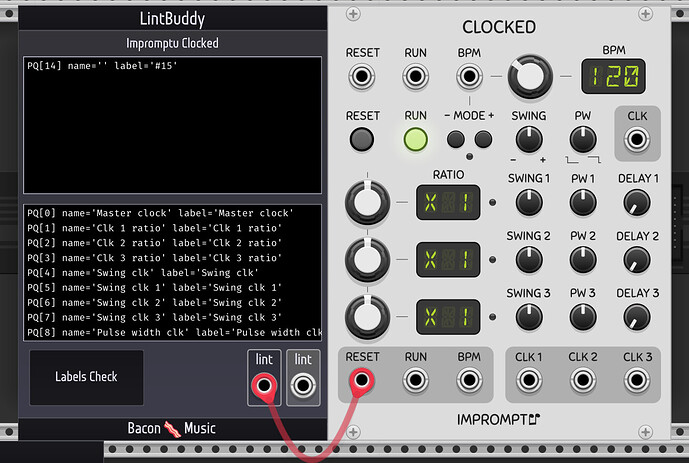
Task: Click the Impromptu Clocked heading text
Action: [172, 43]
